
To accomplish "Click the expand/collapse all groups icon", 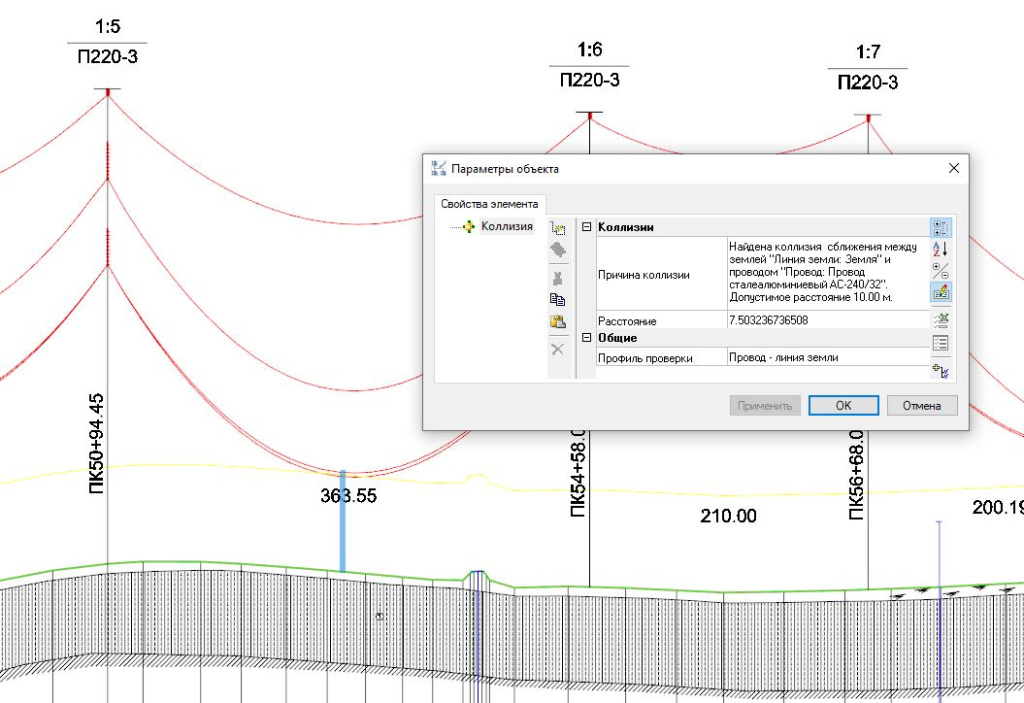I will pos(940,270).
